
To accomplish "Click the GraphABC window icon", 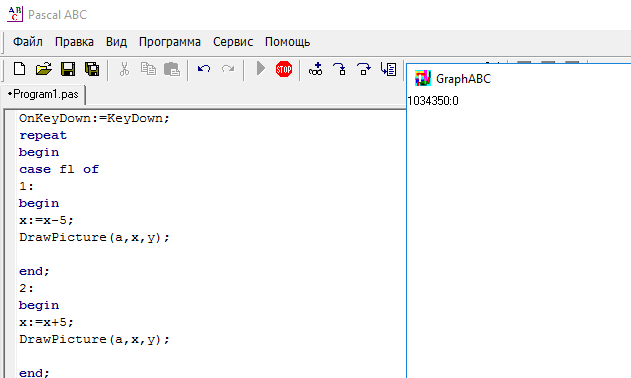I will pos(423,78).
